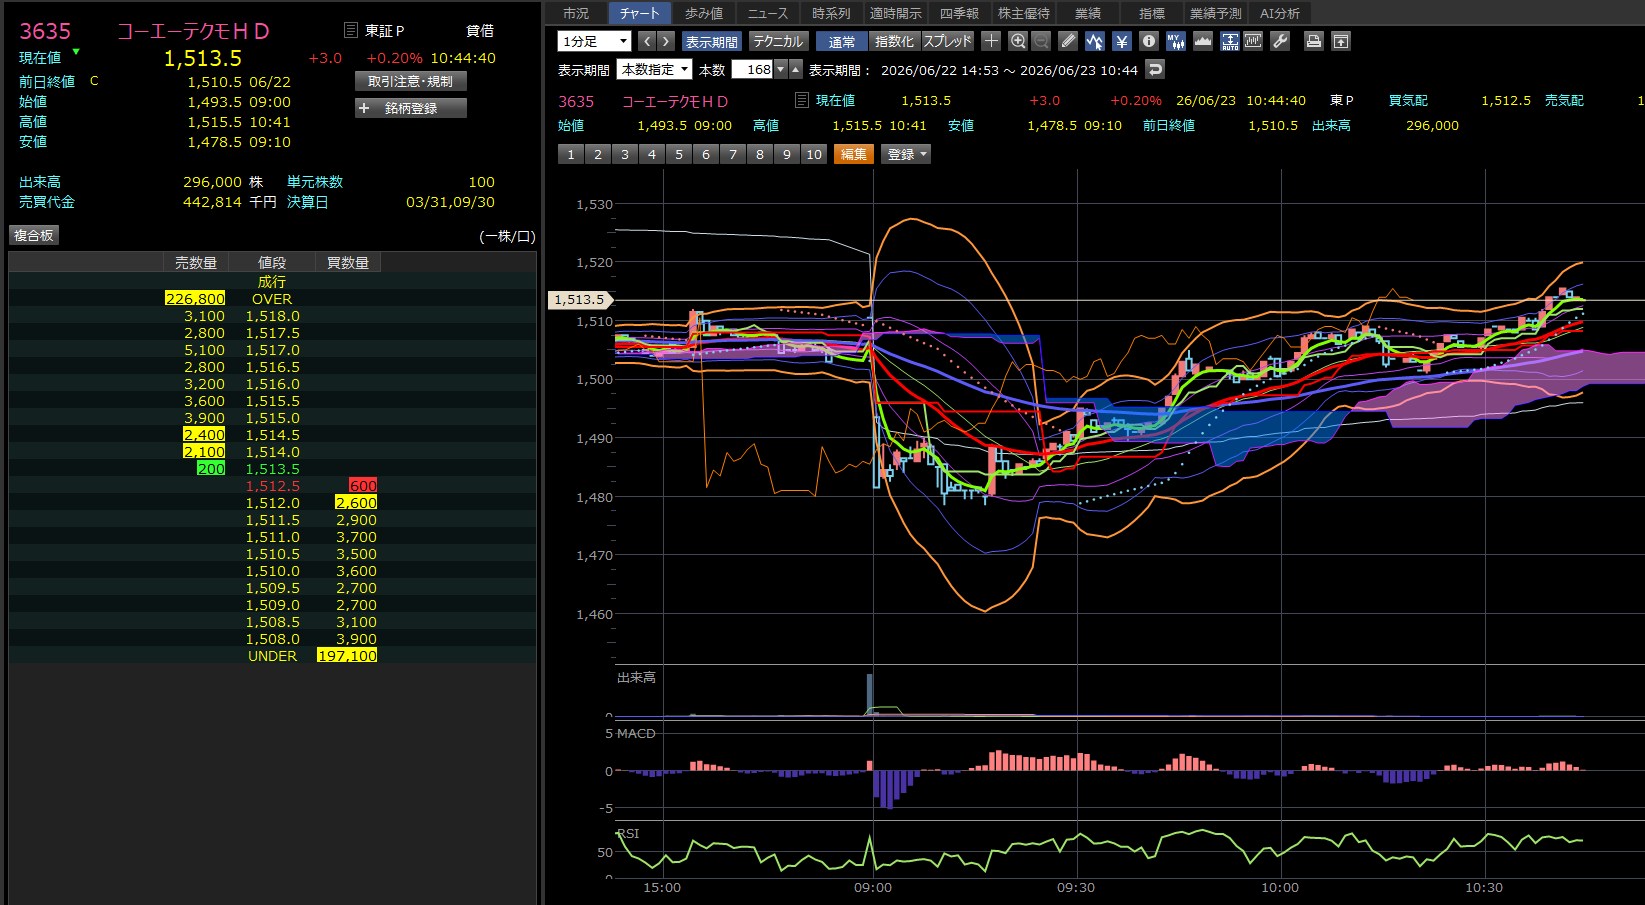The image size is (1645, 905).
Task: Open the ニュース tab
Action: [x=768, y=13]
